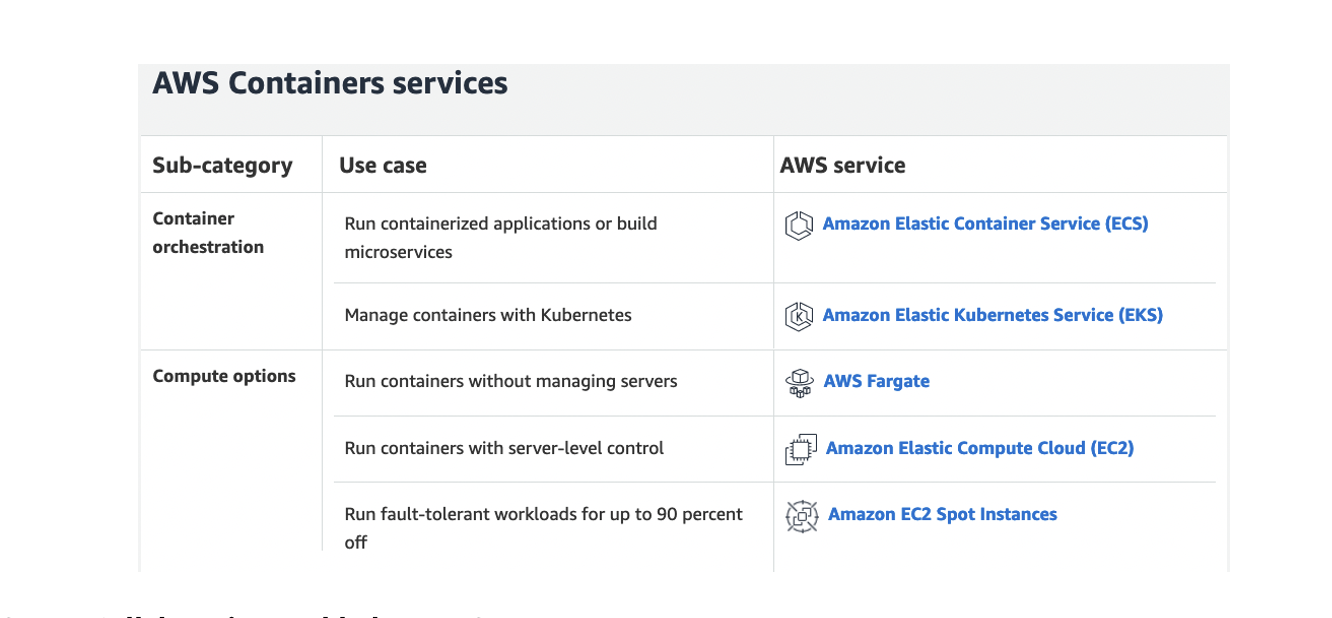Select the "Compute options" row label
Screen dimensions: 1332x618
point(224,376)
